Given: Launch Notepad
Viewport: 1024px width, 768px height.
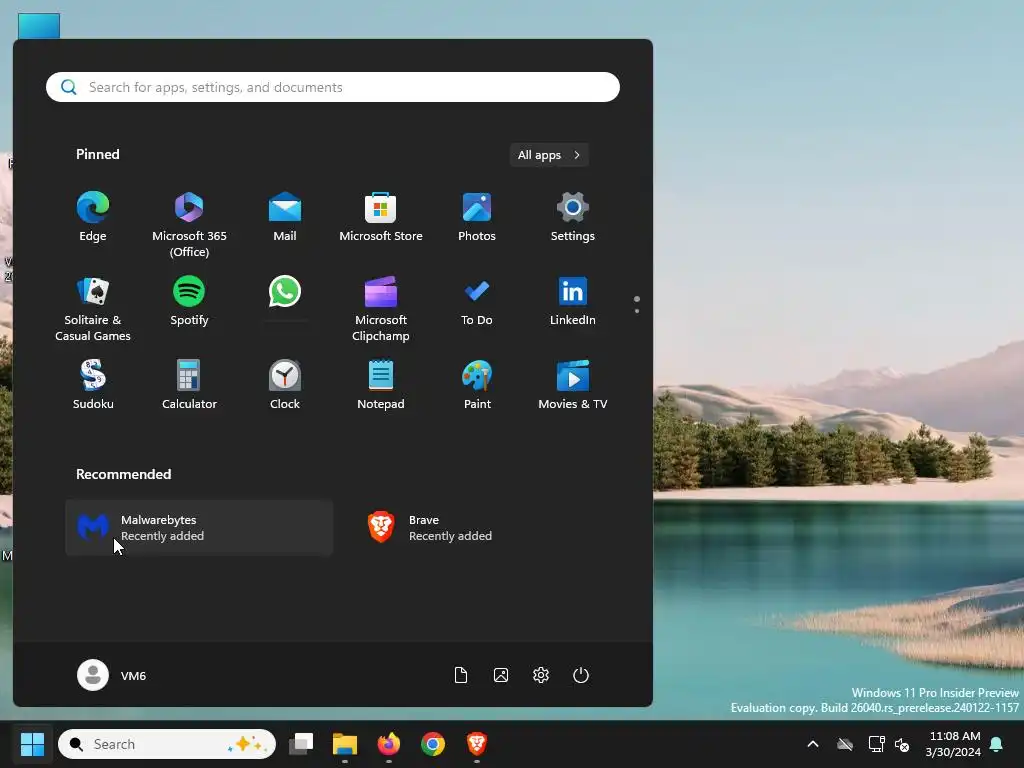Looking at the screenshot, I should click(x=381, y=385).
